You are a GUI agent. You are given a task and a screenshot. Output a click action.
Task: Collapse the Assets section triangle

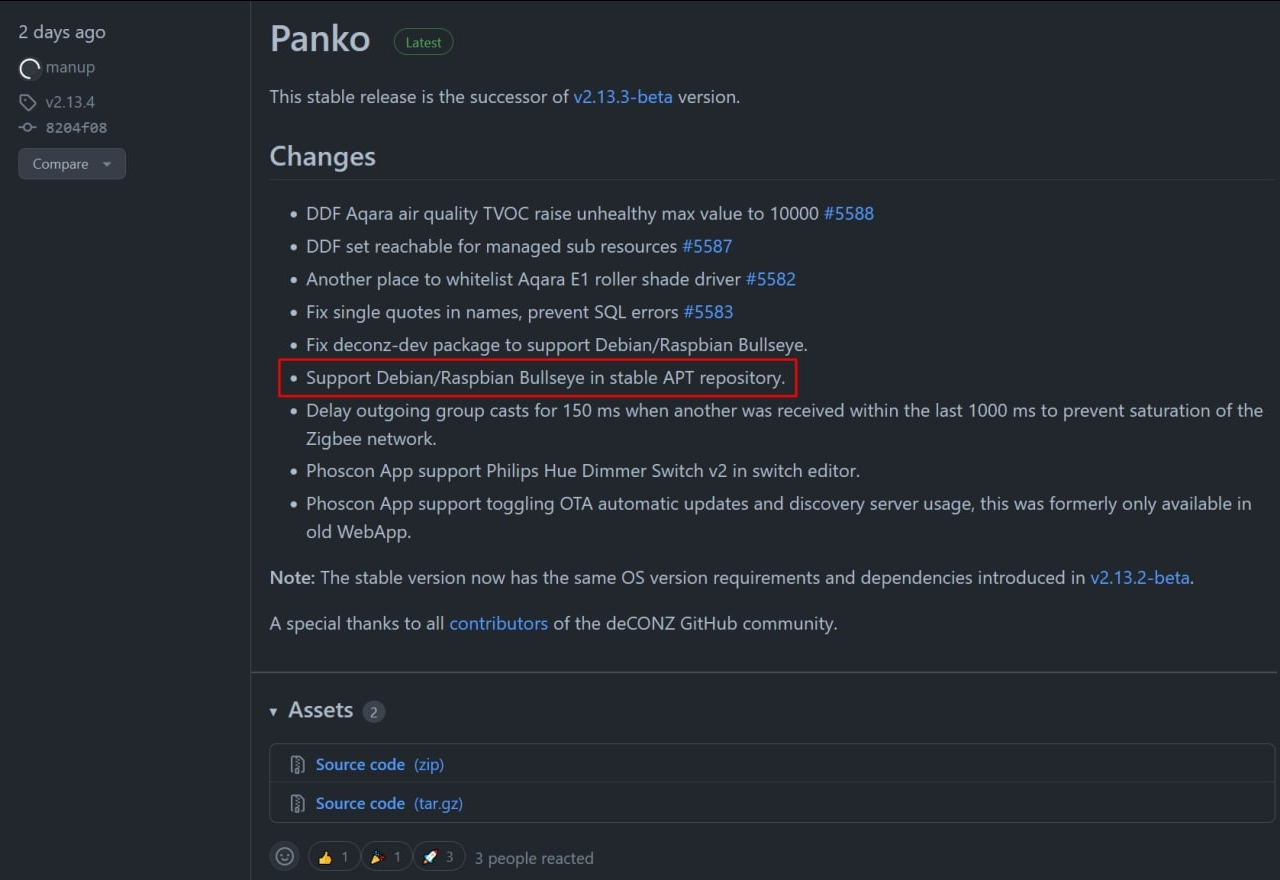273,711
